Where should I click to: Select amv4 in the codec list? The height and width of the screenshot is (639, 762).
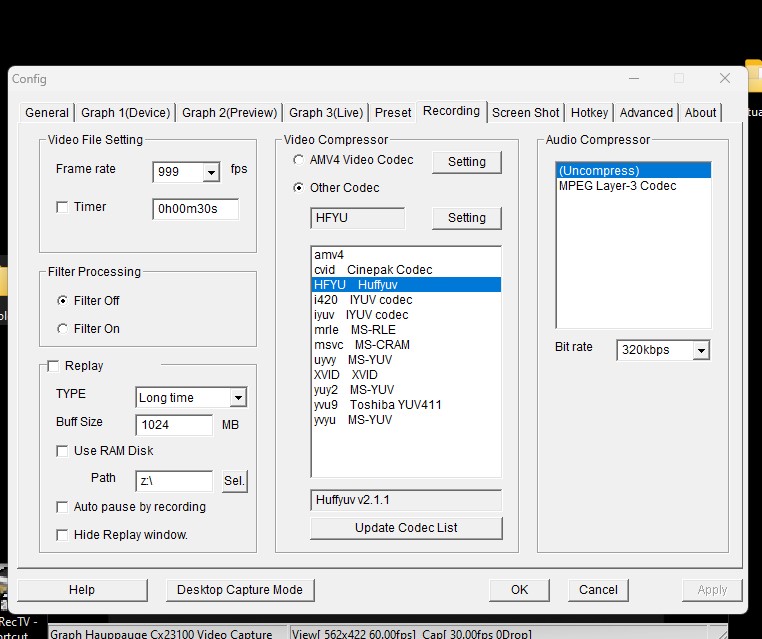[406, 255]
